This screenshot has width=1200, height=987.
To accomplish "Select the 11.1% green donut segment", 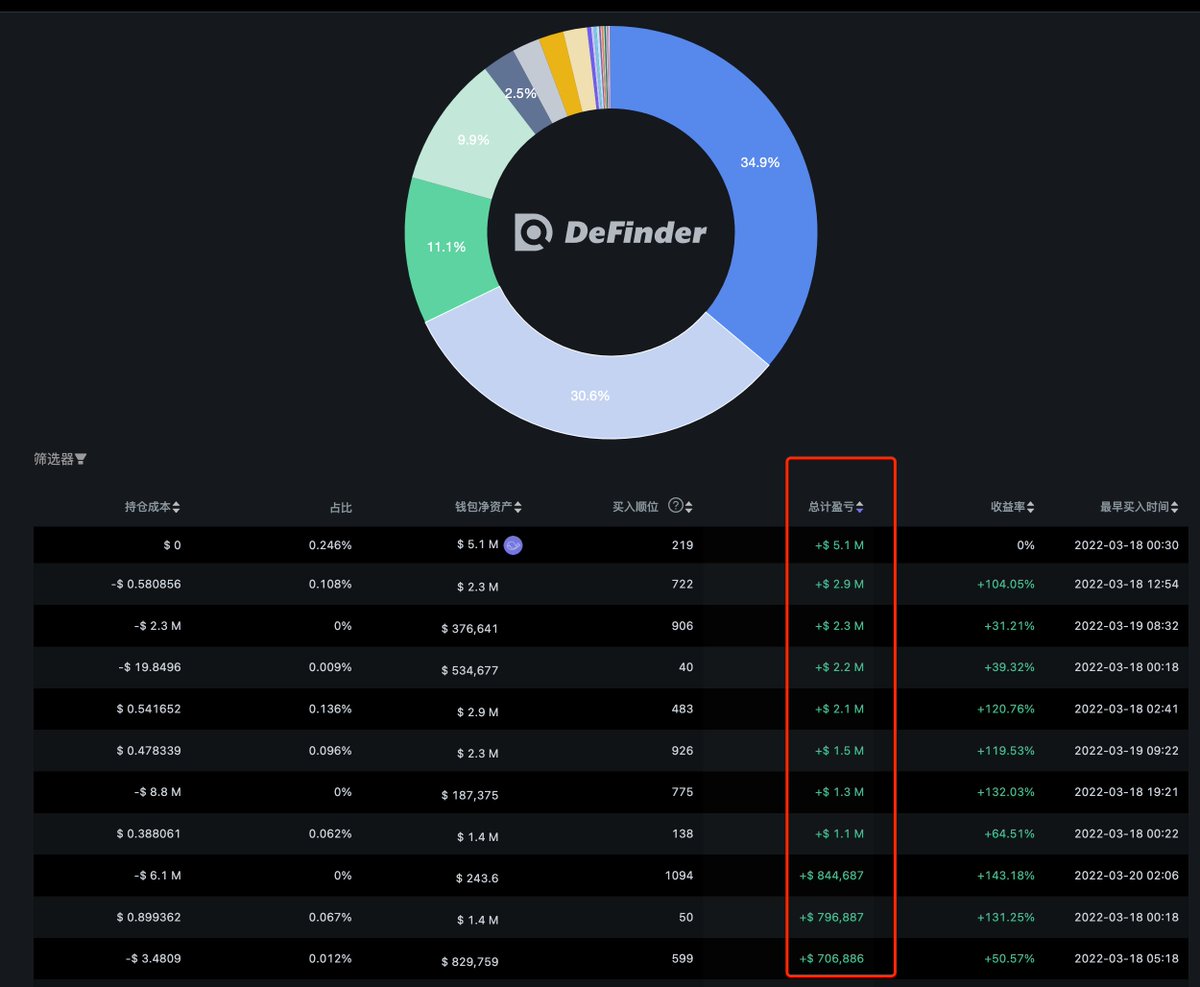I will 447,245.
